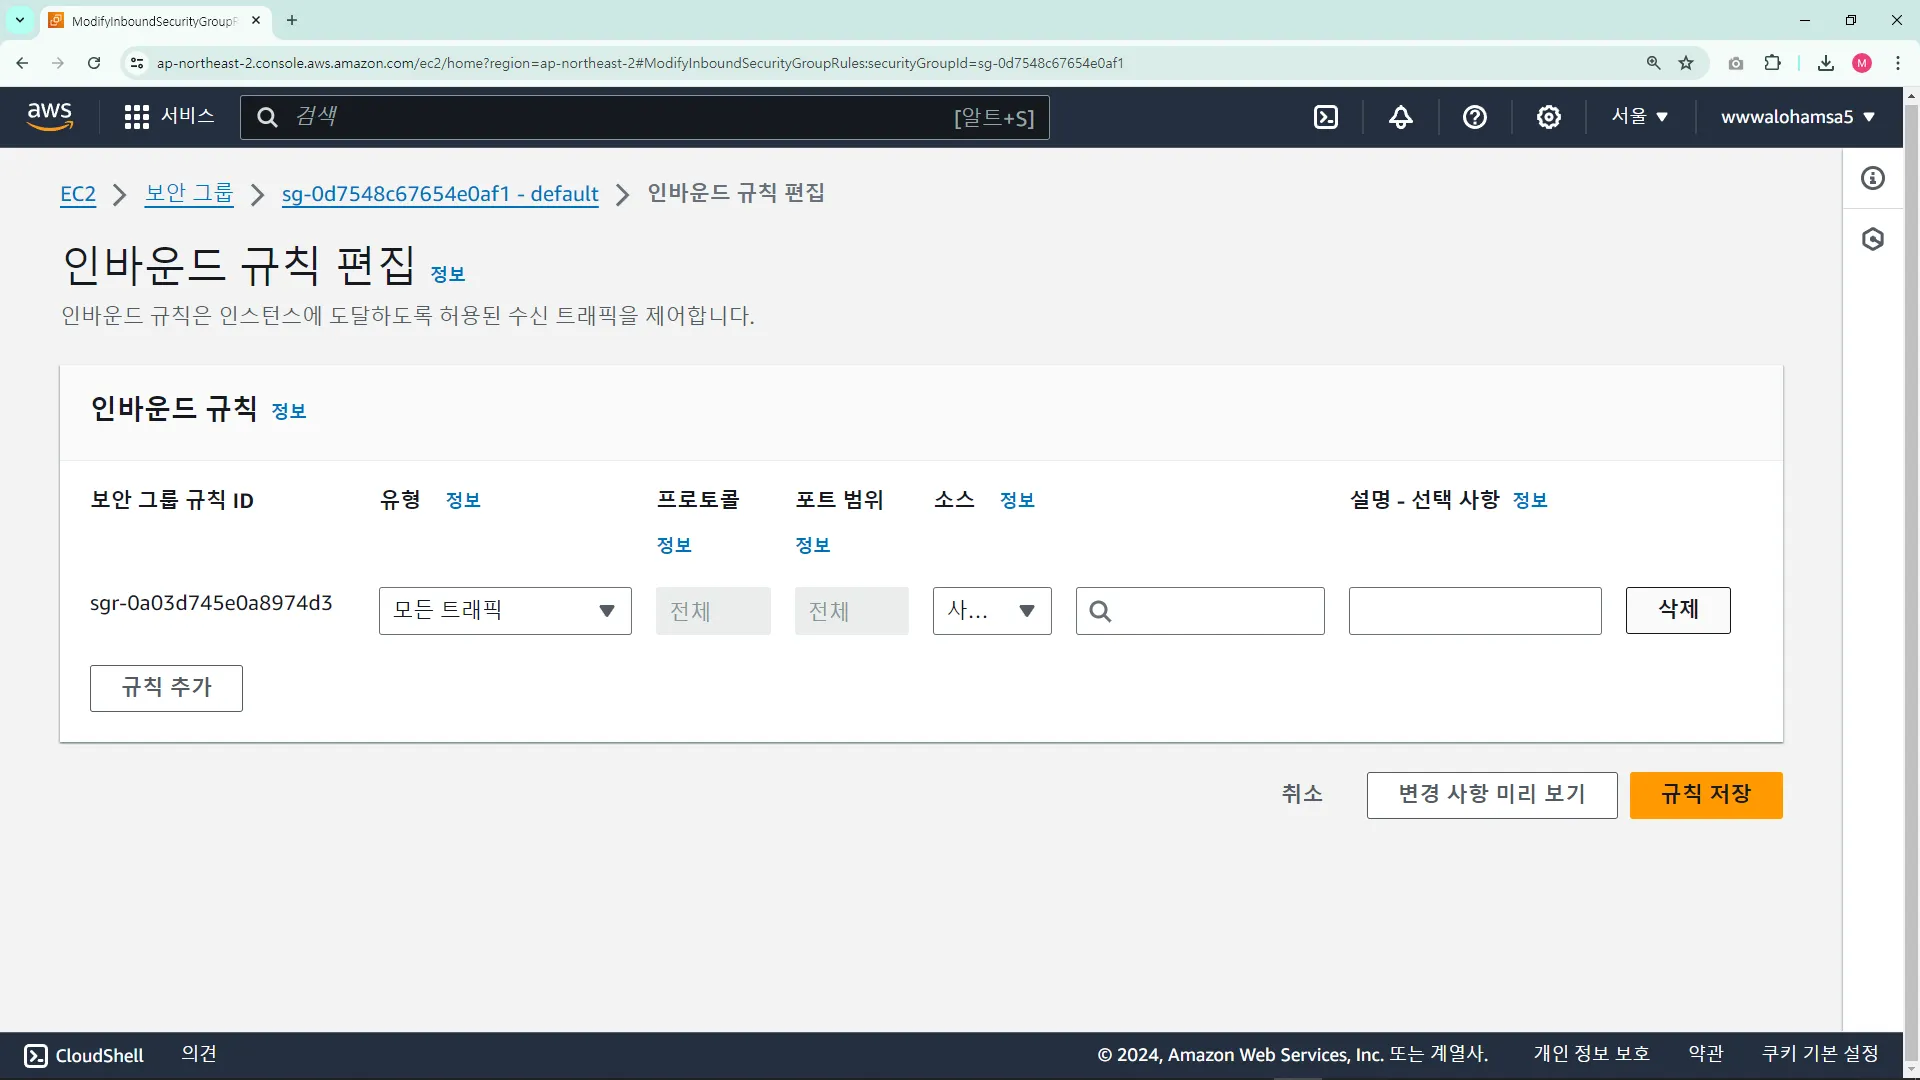Bookmark this page with star icon

pos(1686,63)
